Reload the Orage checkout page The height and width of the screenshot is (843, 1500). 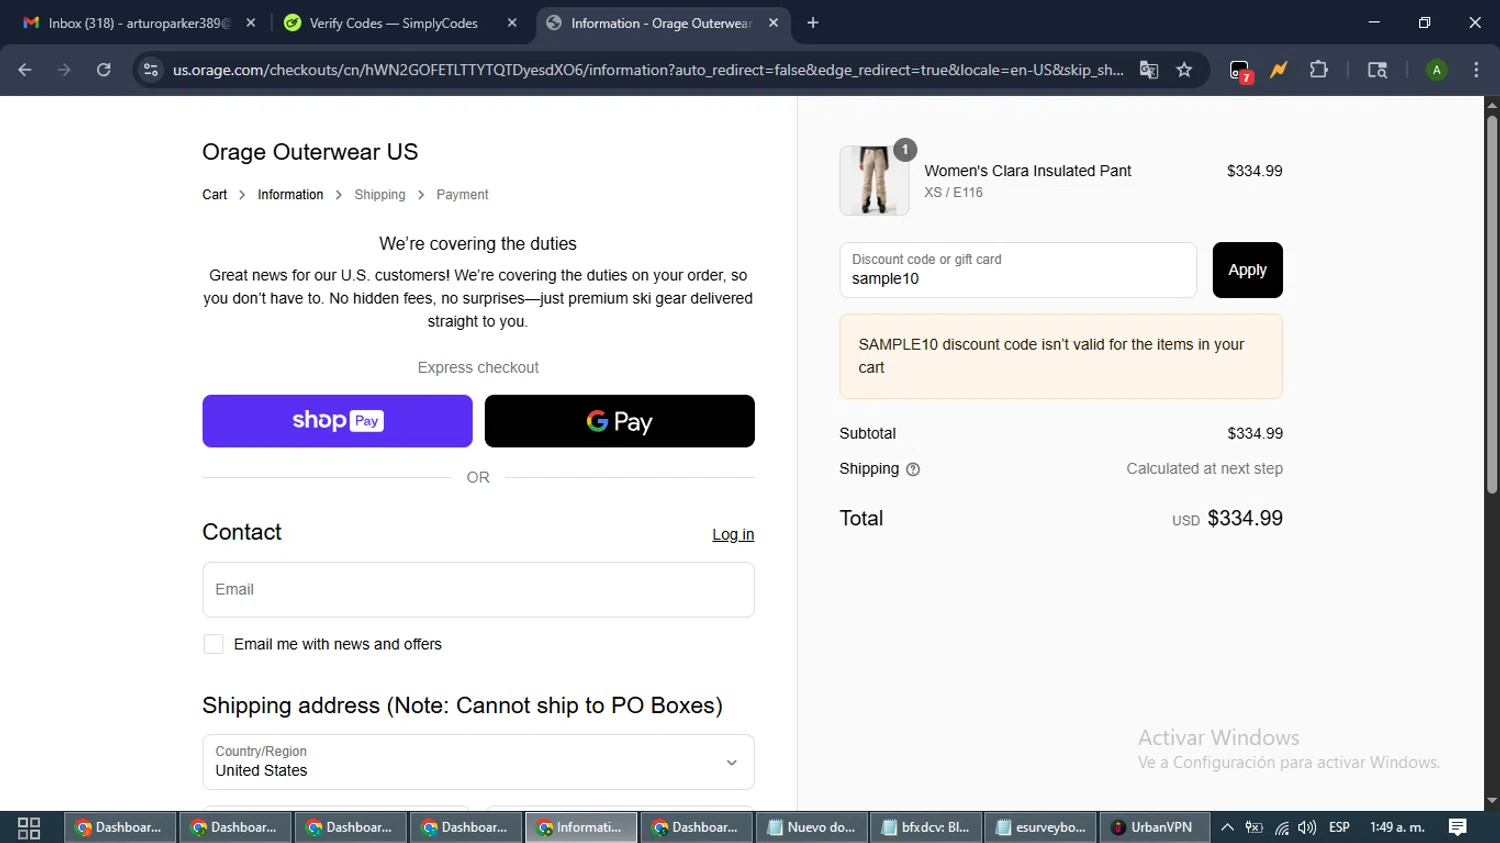pyautogui.click(x=104, y=70)
